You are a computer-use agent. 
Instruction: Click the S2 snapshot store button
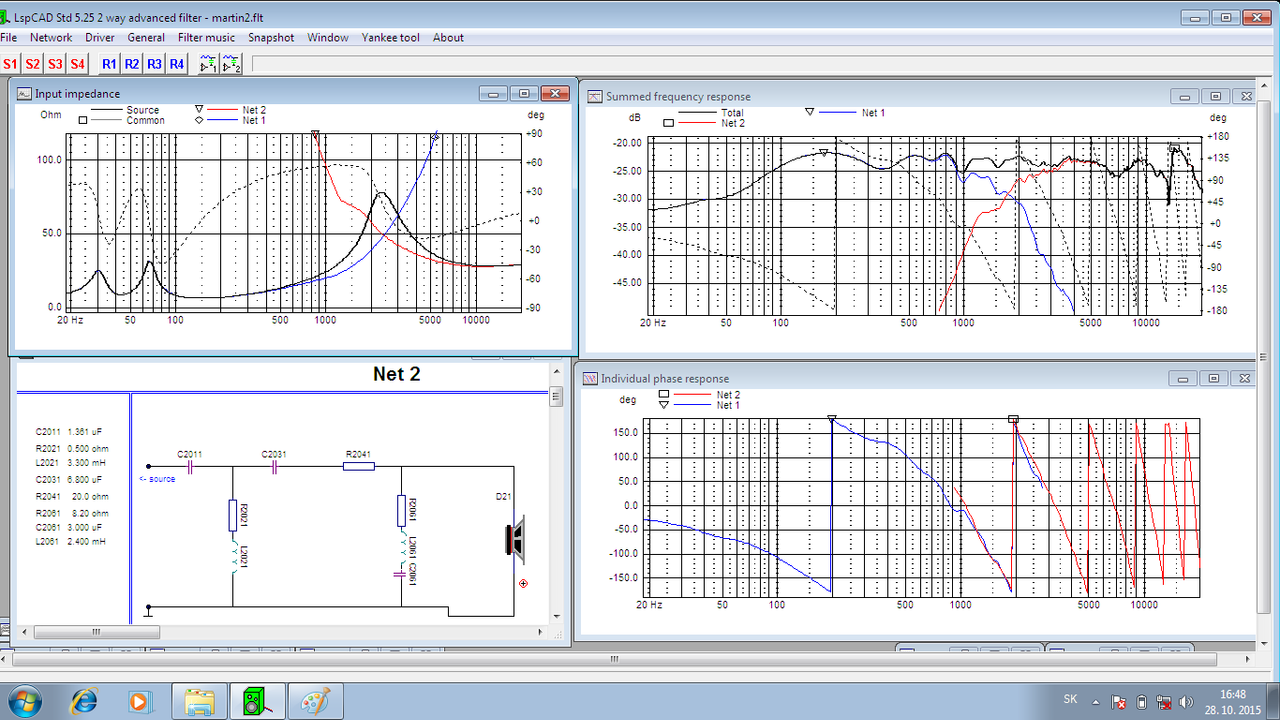(33, 64)
